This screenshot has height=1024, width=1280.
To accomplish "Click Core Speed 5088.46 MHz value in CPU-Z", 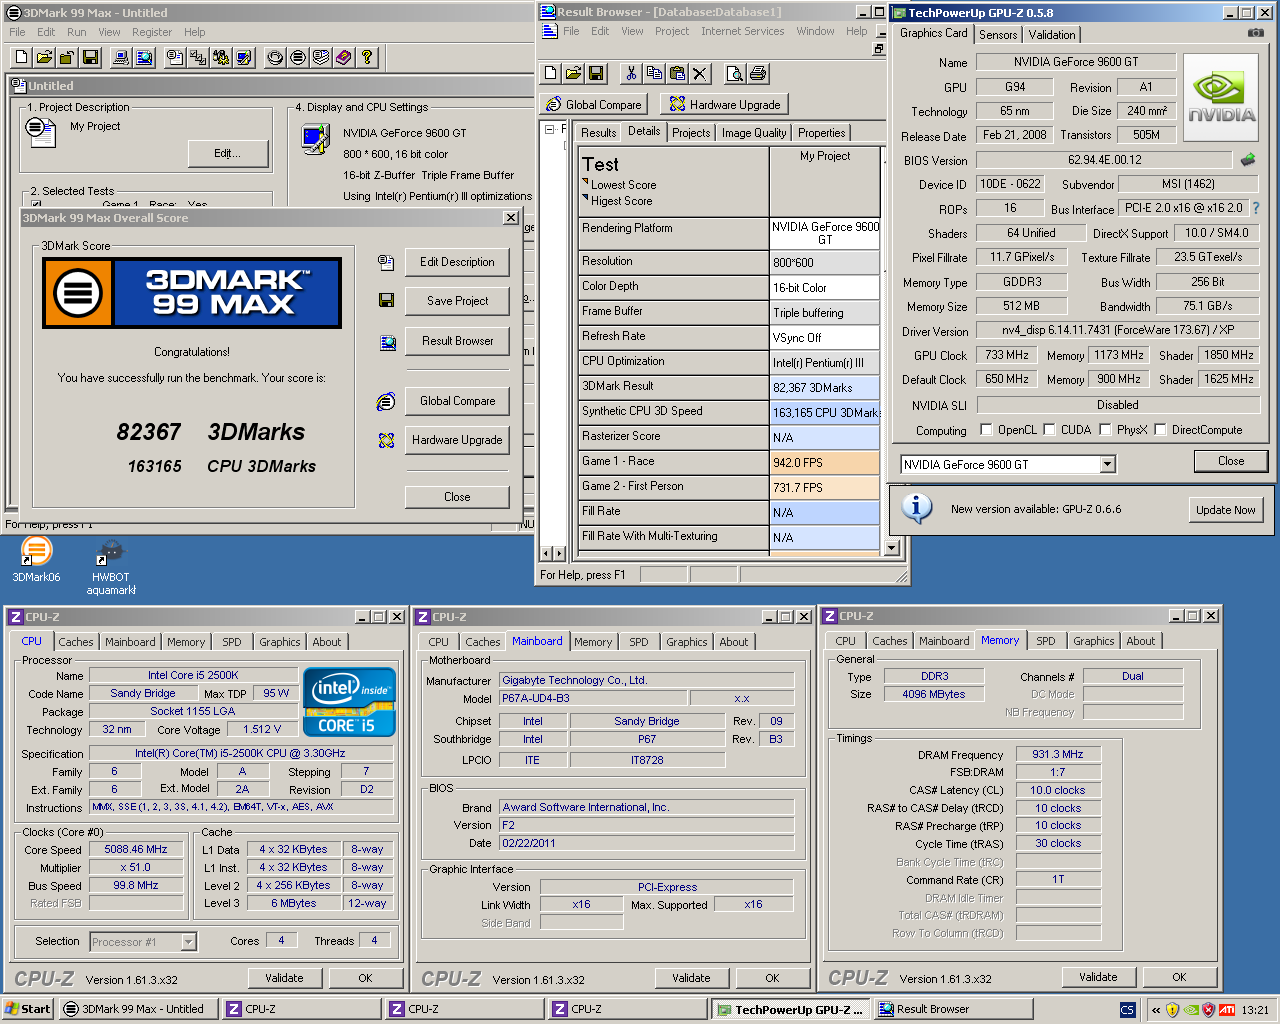I will (136, 849).
